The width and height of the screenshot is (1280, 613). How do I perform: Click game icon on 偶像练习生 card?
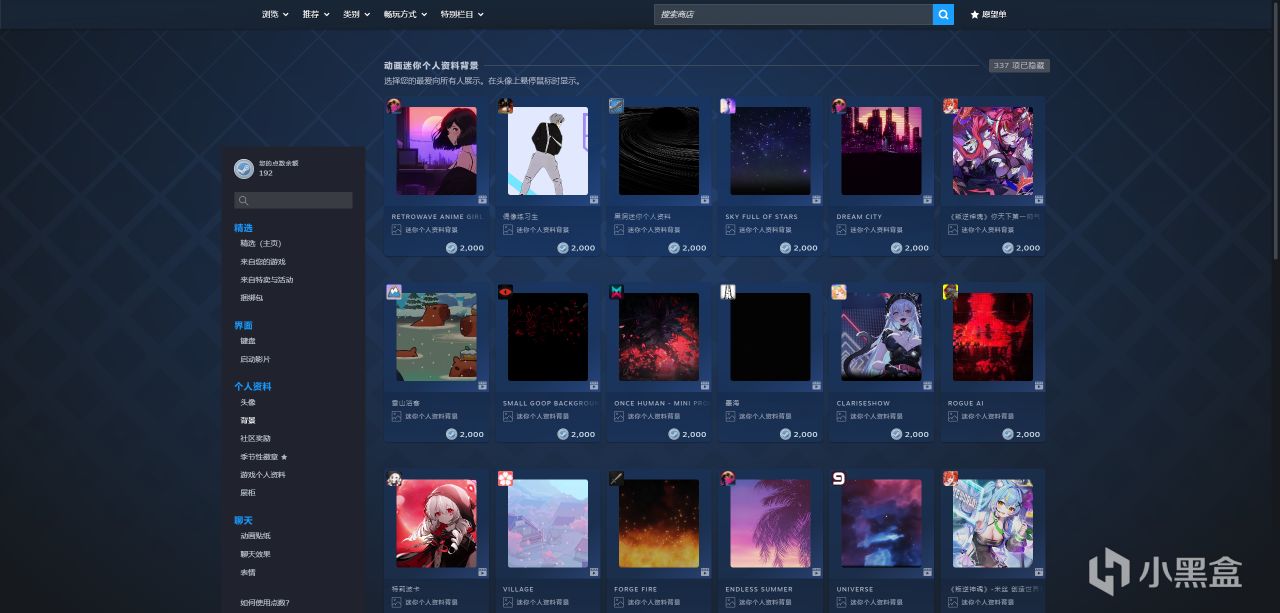pos(505,106)
